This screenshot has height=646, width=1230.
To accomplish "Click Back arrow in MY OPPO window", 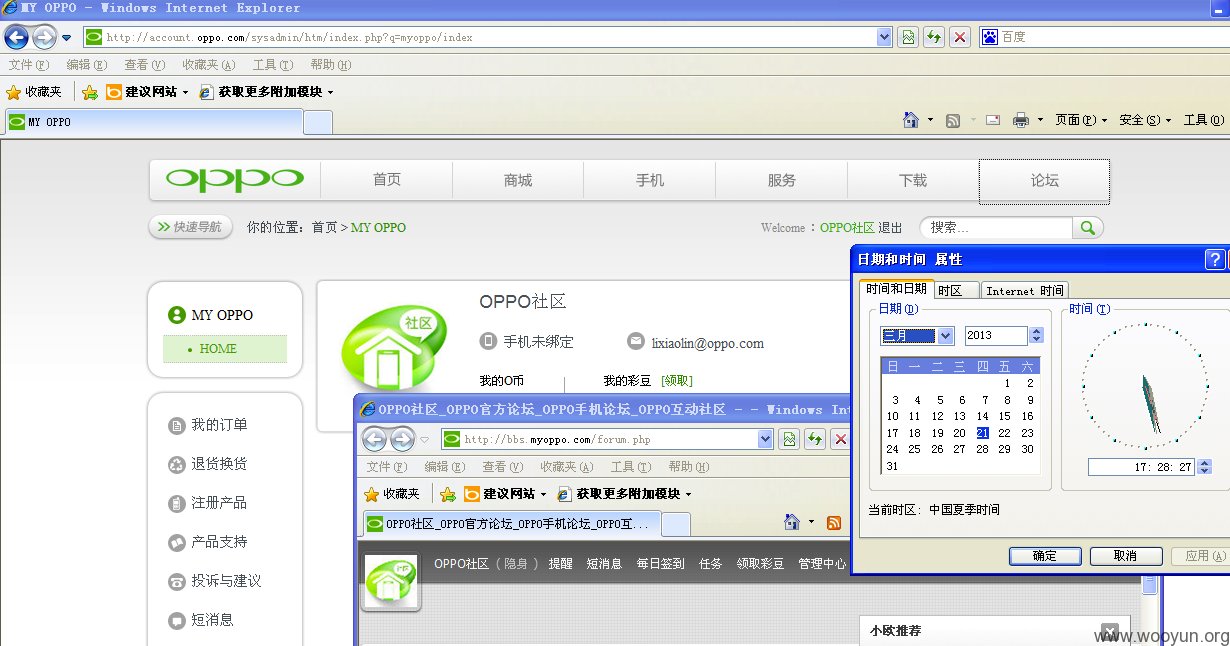I will tap(16, 37).
